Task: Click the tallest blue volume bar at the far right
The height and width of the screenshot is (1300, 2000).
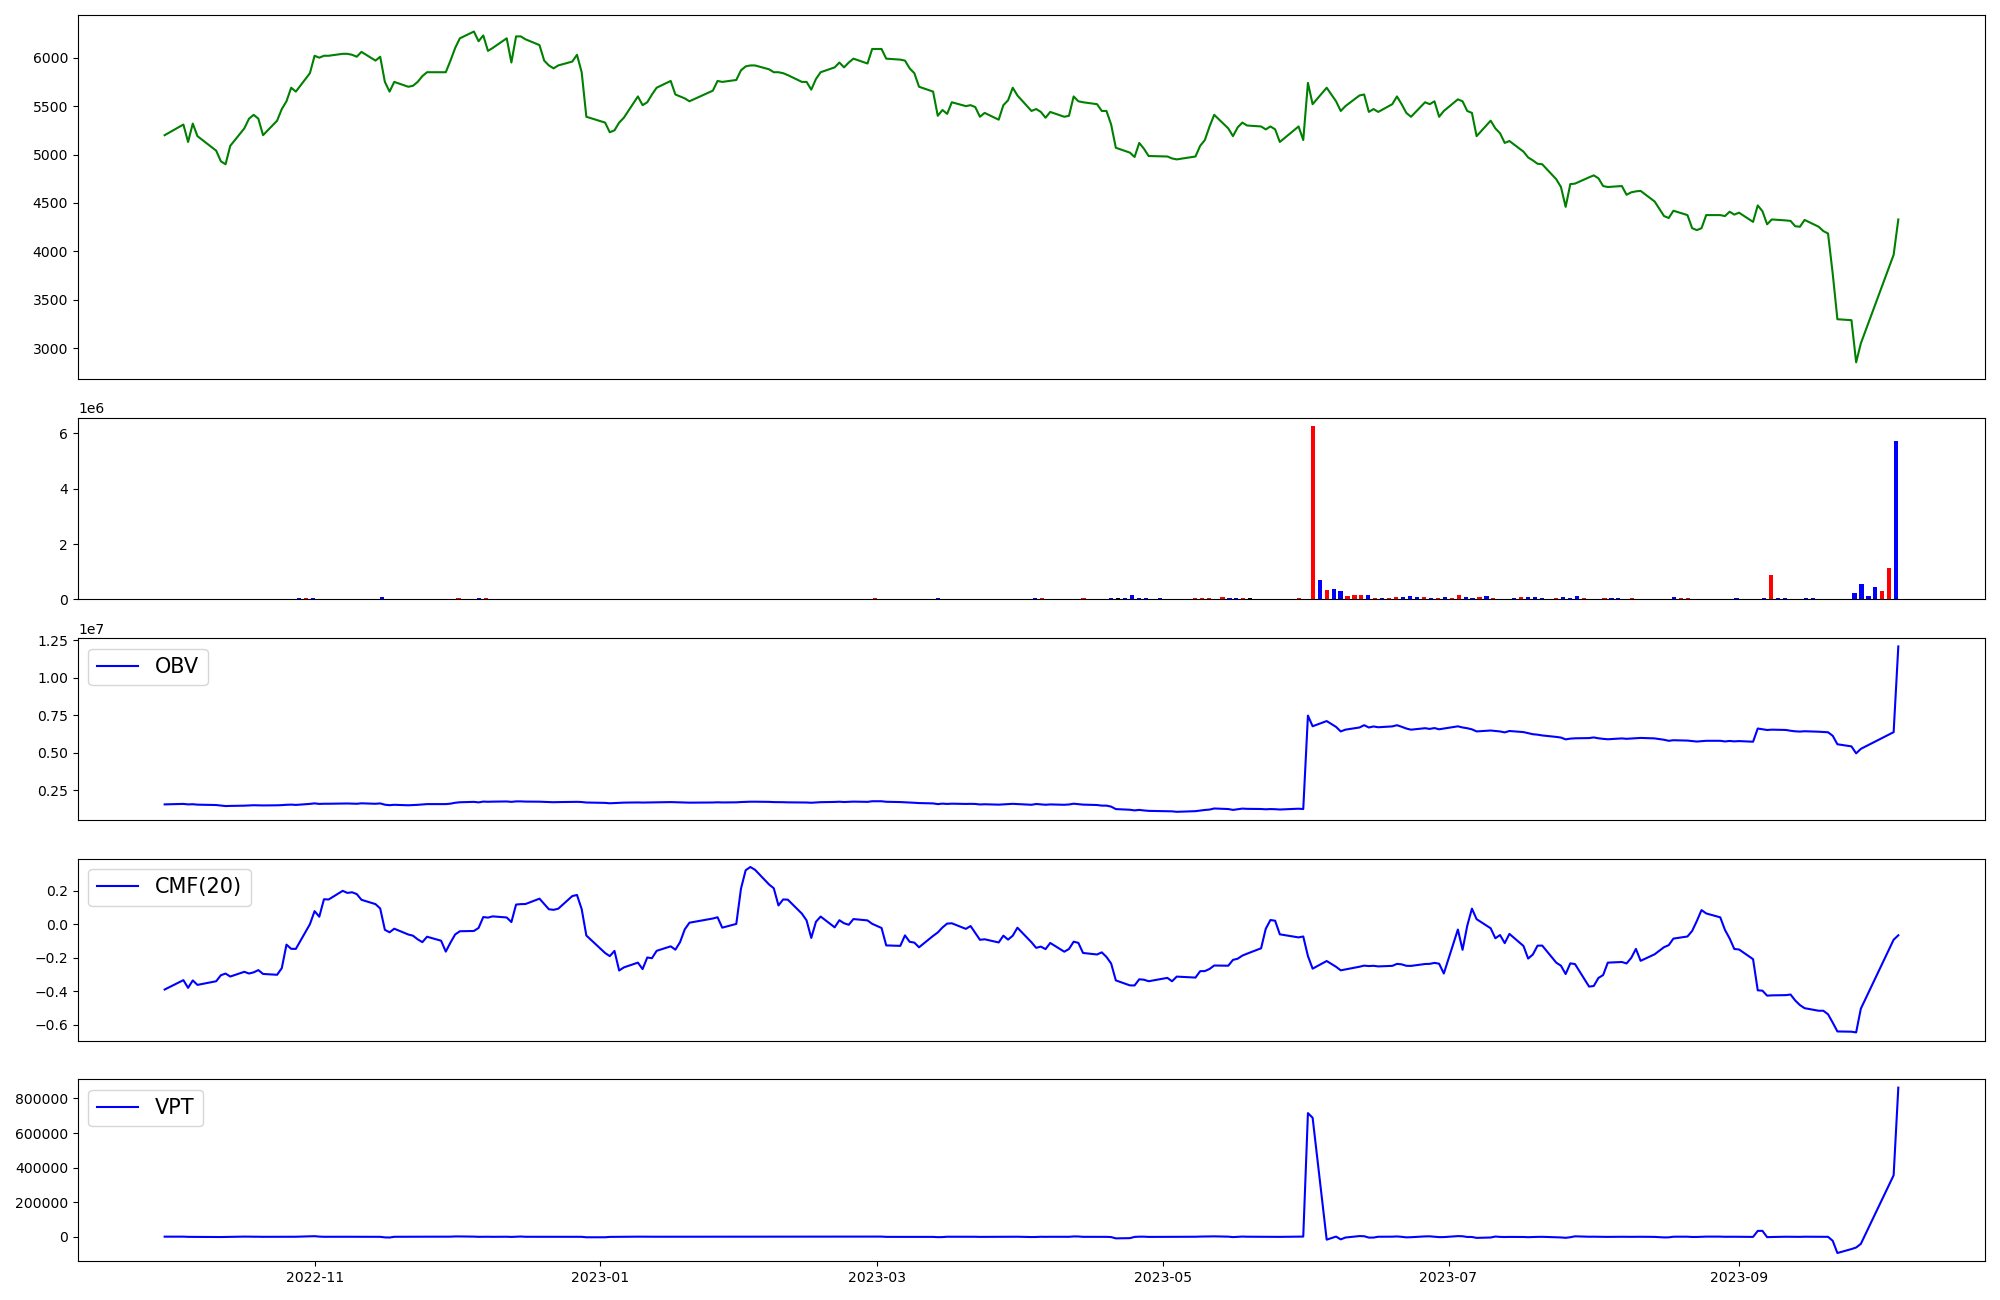Action: (x=1895, y=520)
